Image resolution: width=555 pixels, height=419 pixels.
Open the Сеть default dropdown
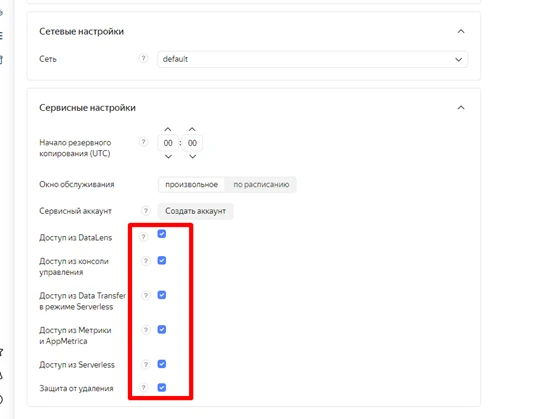tap(313, 59)
